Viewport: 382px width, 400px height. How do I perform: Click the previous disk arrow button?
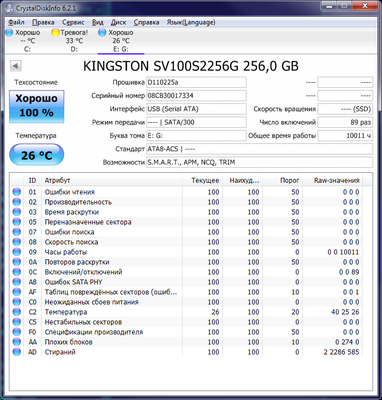point(16,66)
